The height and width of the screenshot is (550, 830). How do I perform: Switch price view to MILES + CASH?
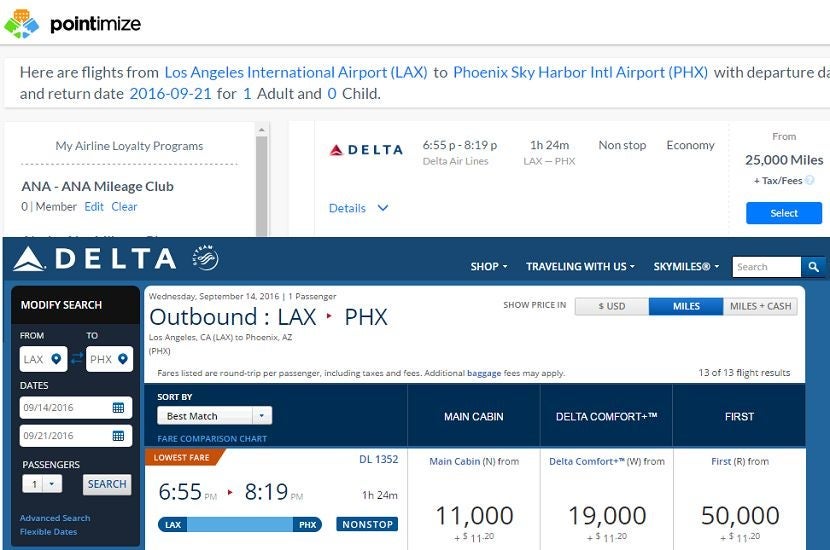(760, 306)
